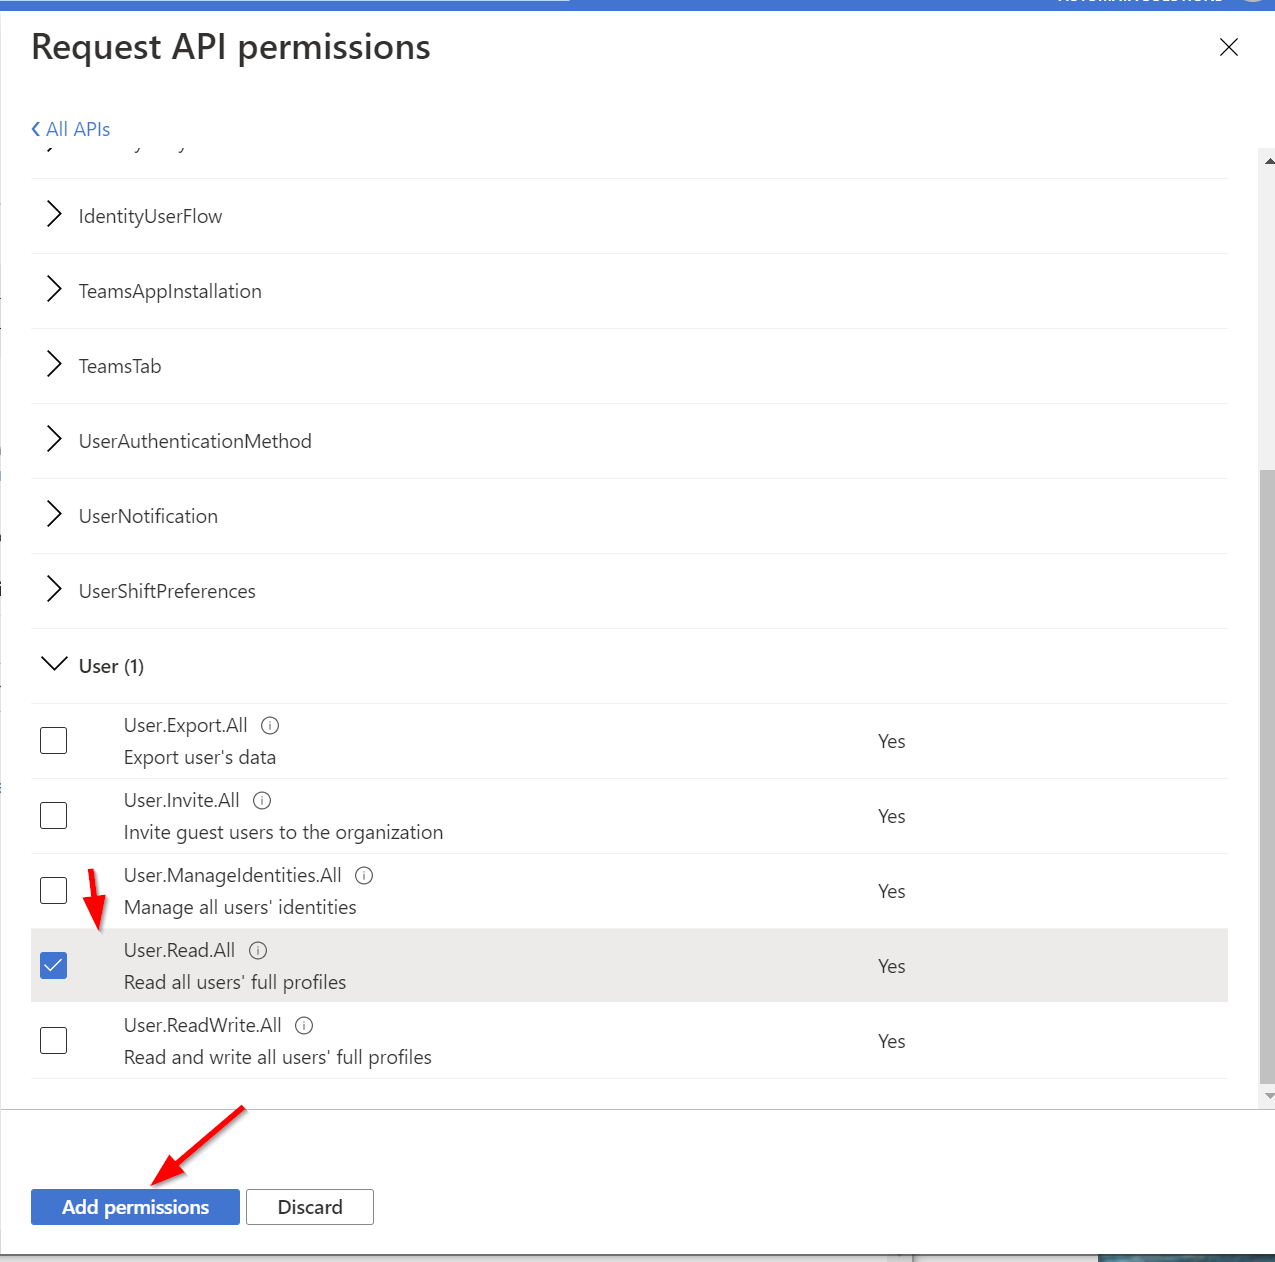Viewport: 1275px width, 1262px height.
Task: Click the scrollbar up arrow
Action: coord(1268,160)
